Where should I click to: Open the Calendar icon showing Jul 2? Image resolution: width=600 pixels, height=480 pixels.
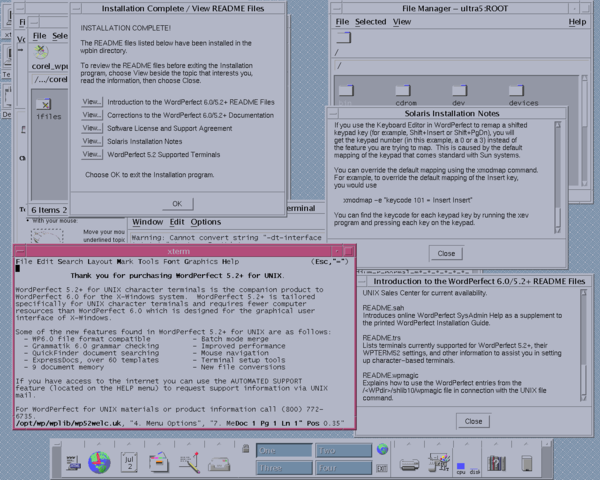pyautogui.click(x=129, y=462)
